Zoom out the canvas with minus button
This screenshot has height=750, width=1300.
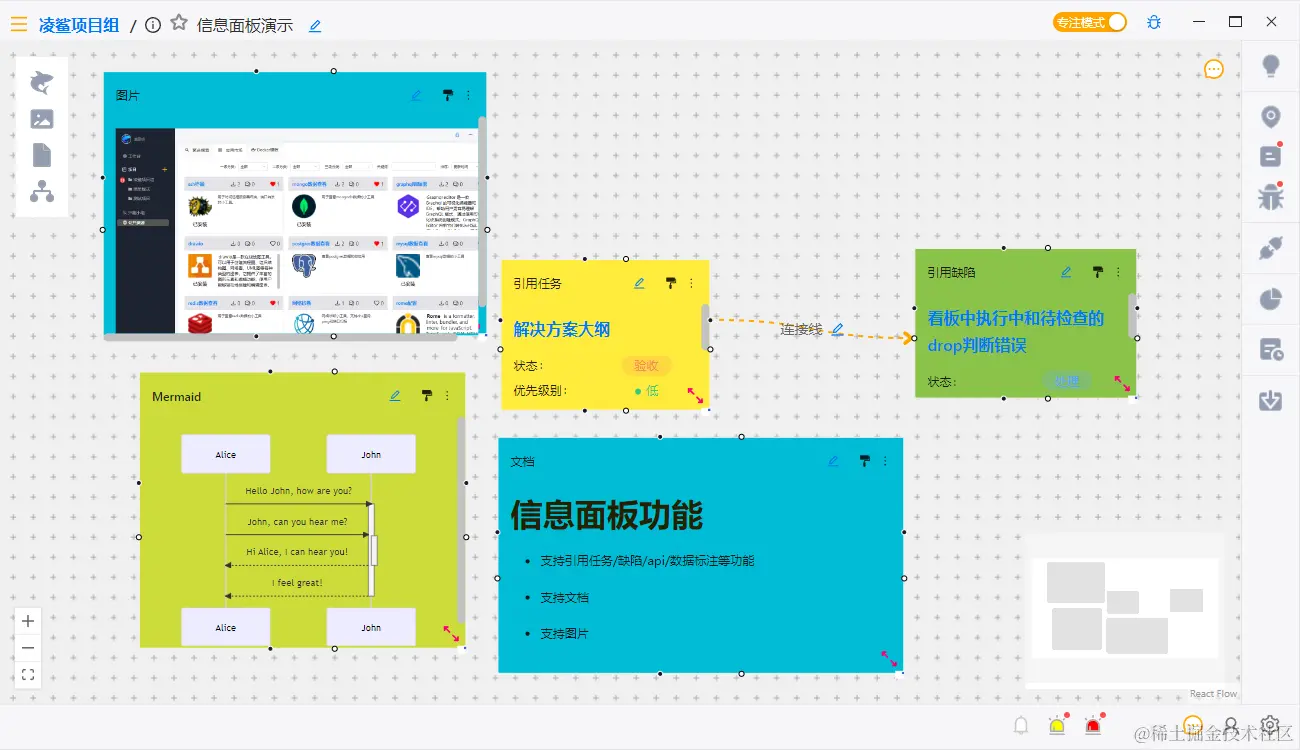(x=29, y=648)
